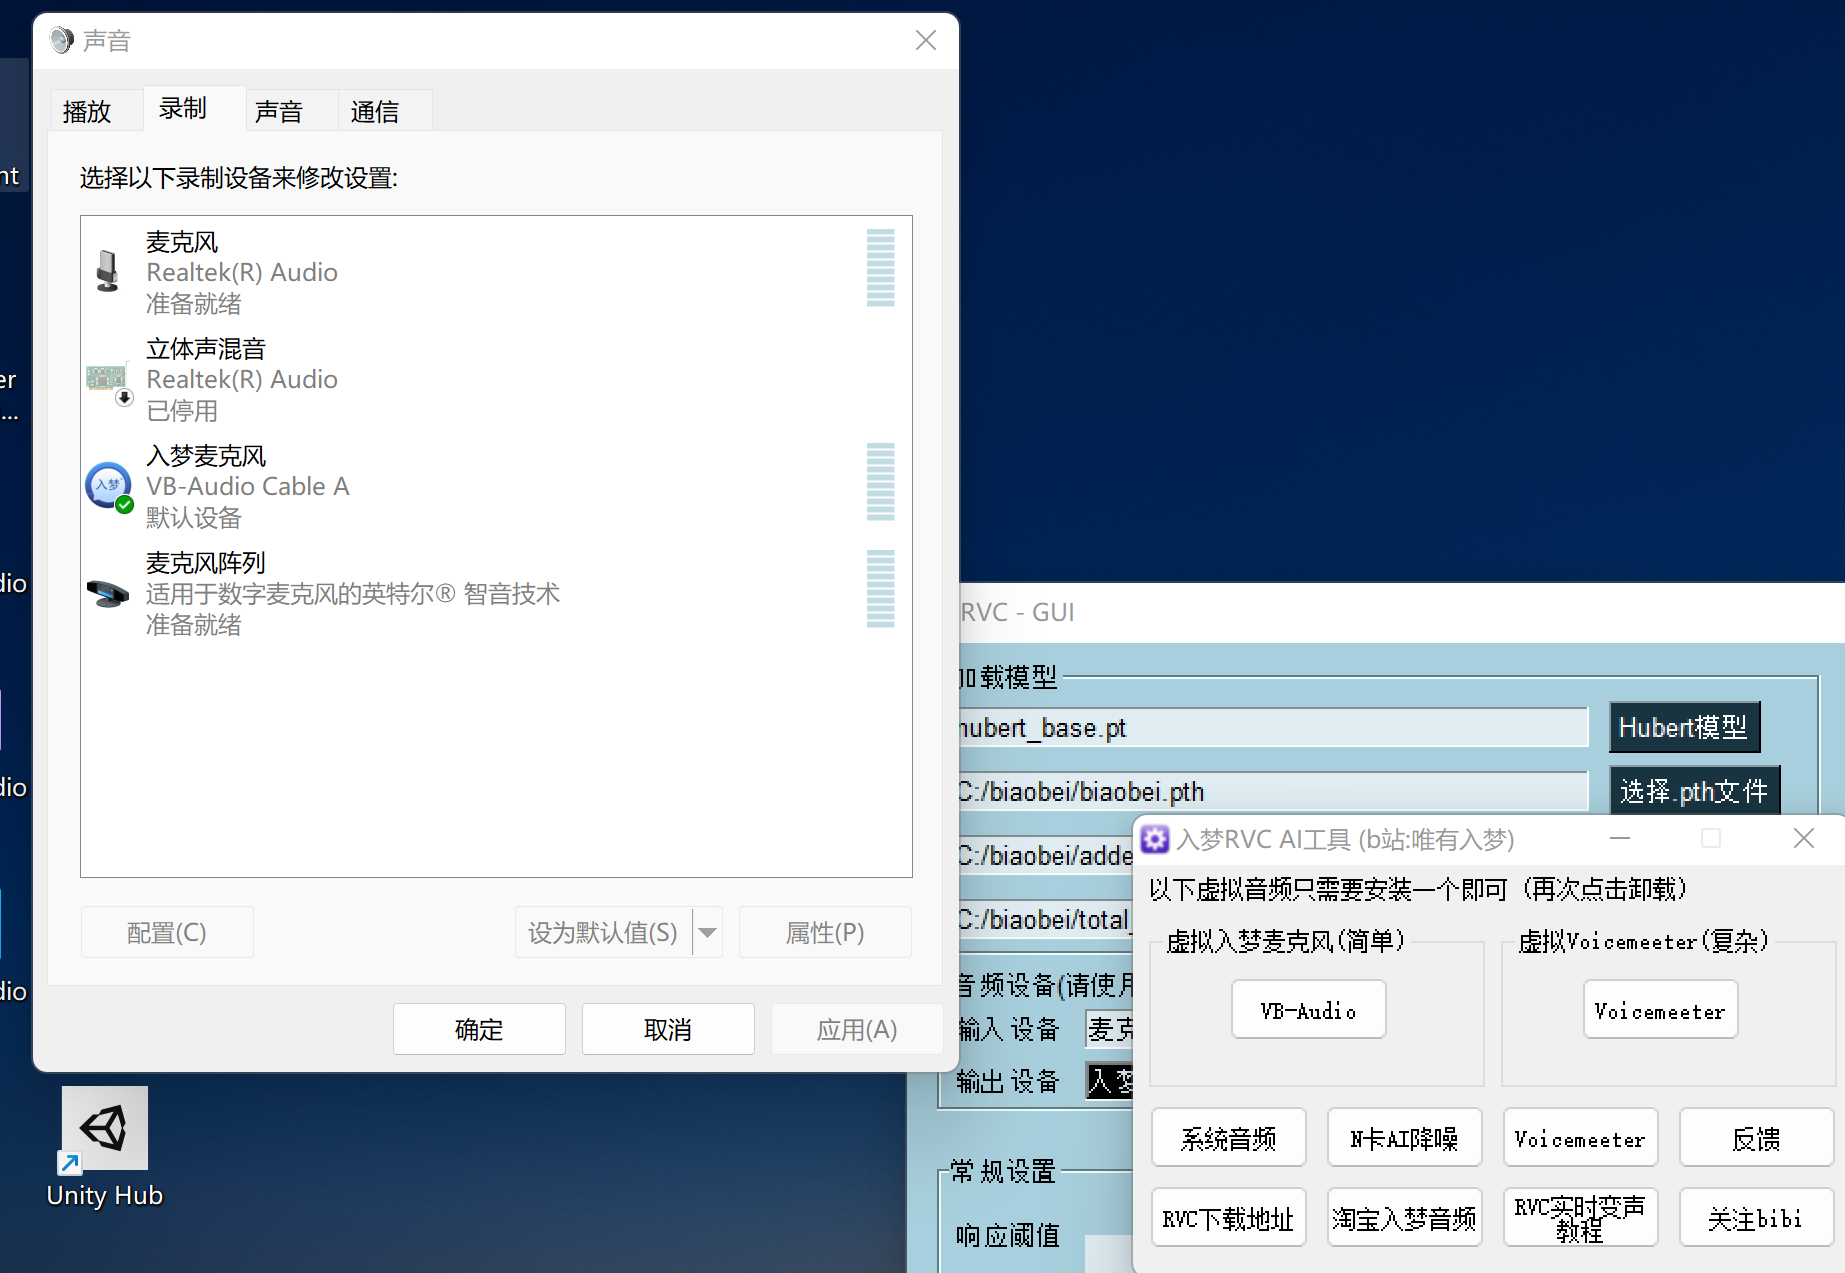Click the '响应阈值' label in RVC GUI

click(1007, 1236)
